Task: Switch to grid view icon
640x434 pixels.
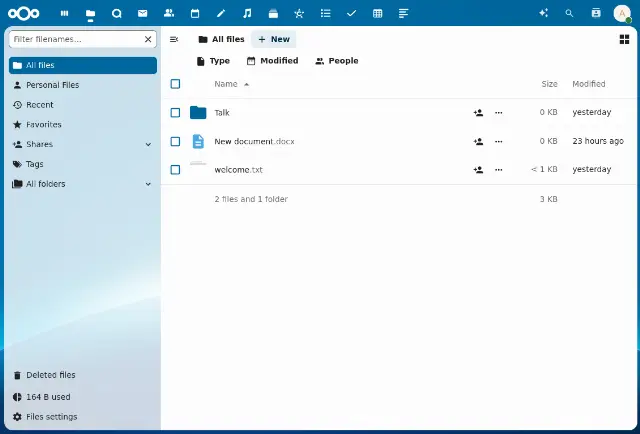Action: pos(624,39)
